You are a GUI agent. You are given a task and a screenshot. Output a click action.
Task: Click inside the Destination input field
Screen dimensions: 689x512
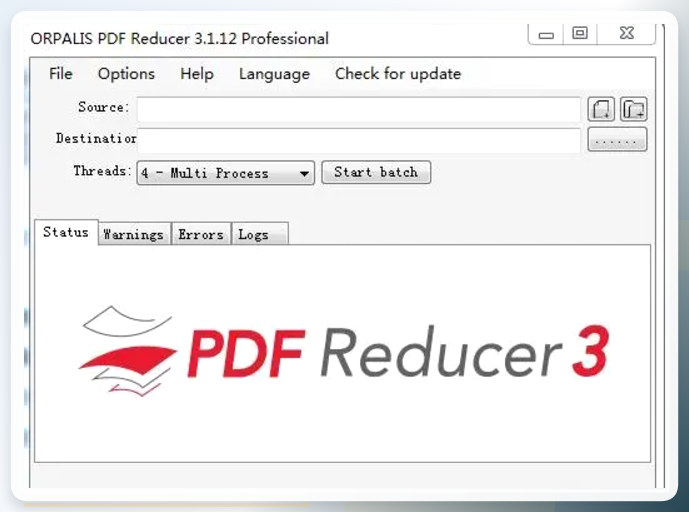coord(359,141)
